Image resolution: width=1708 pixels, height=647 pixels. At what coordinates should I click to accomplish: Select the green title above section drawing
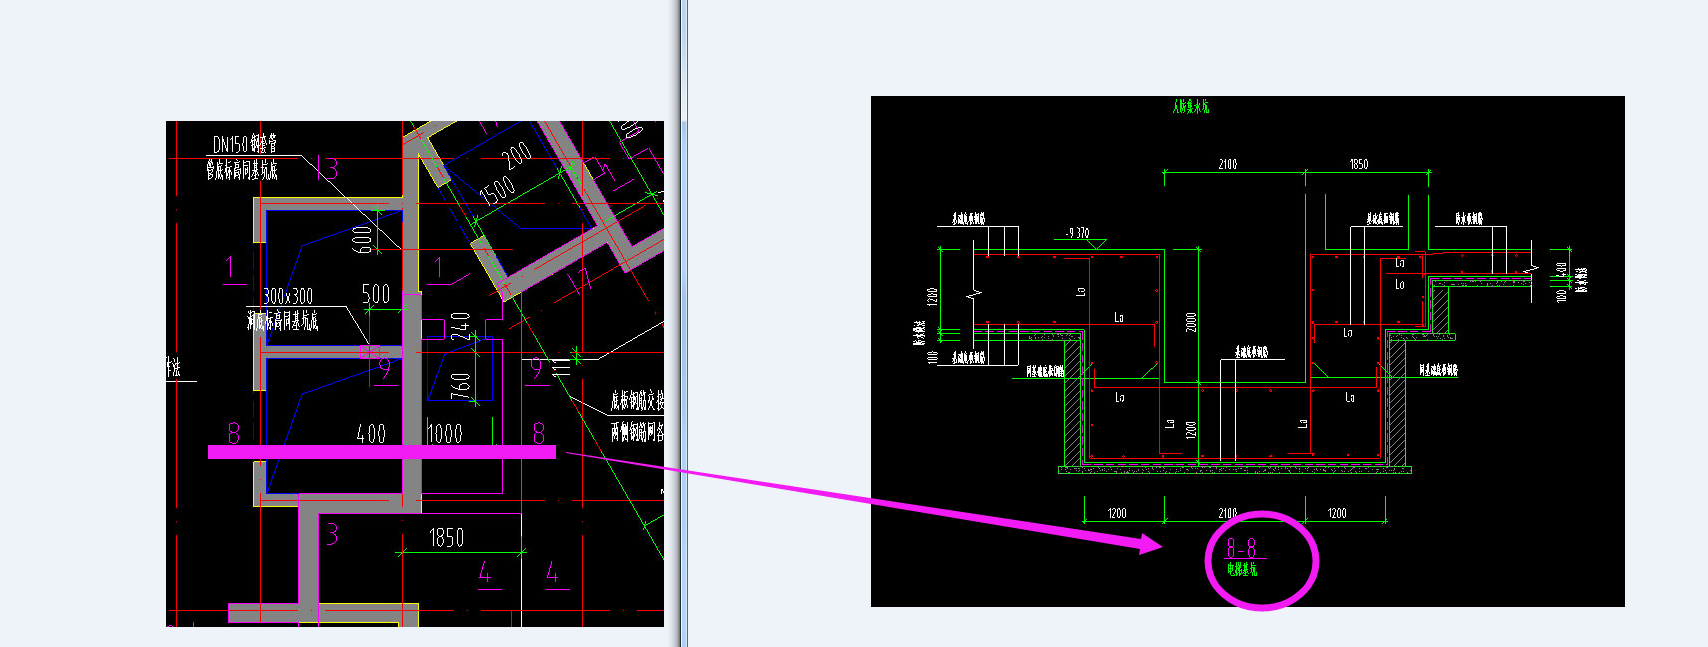coord(1191,106)
